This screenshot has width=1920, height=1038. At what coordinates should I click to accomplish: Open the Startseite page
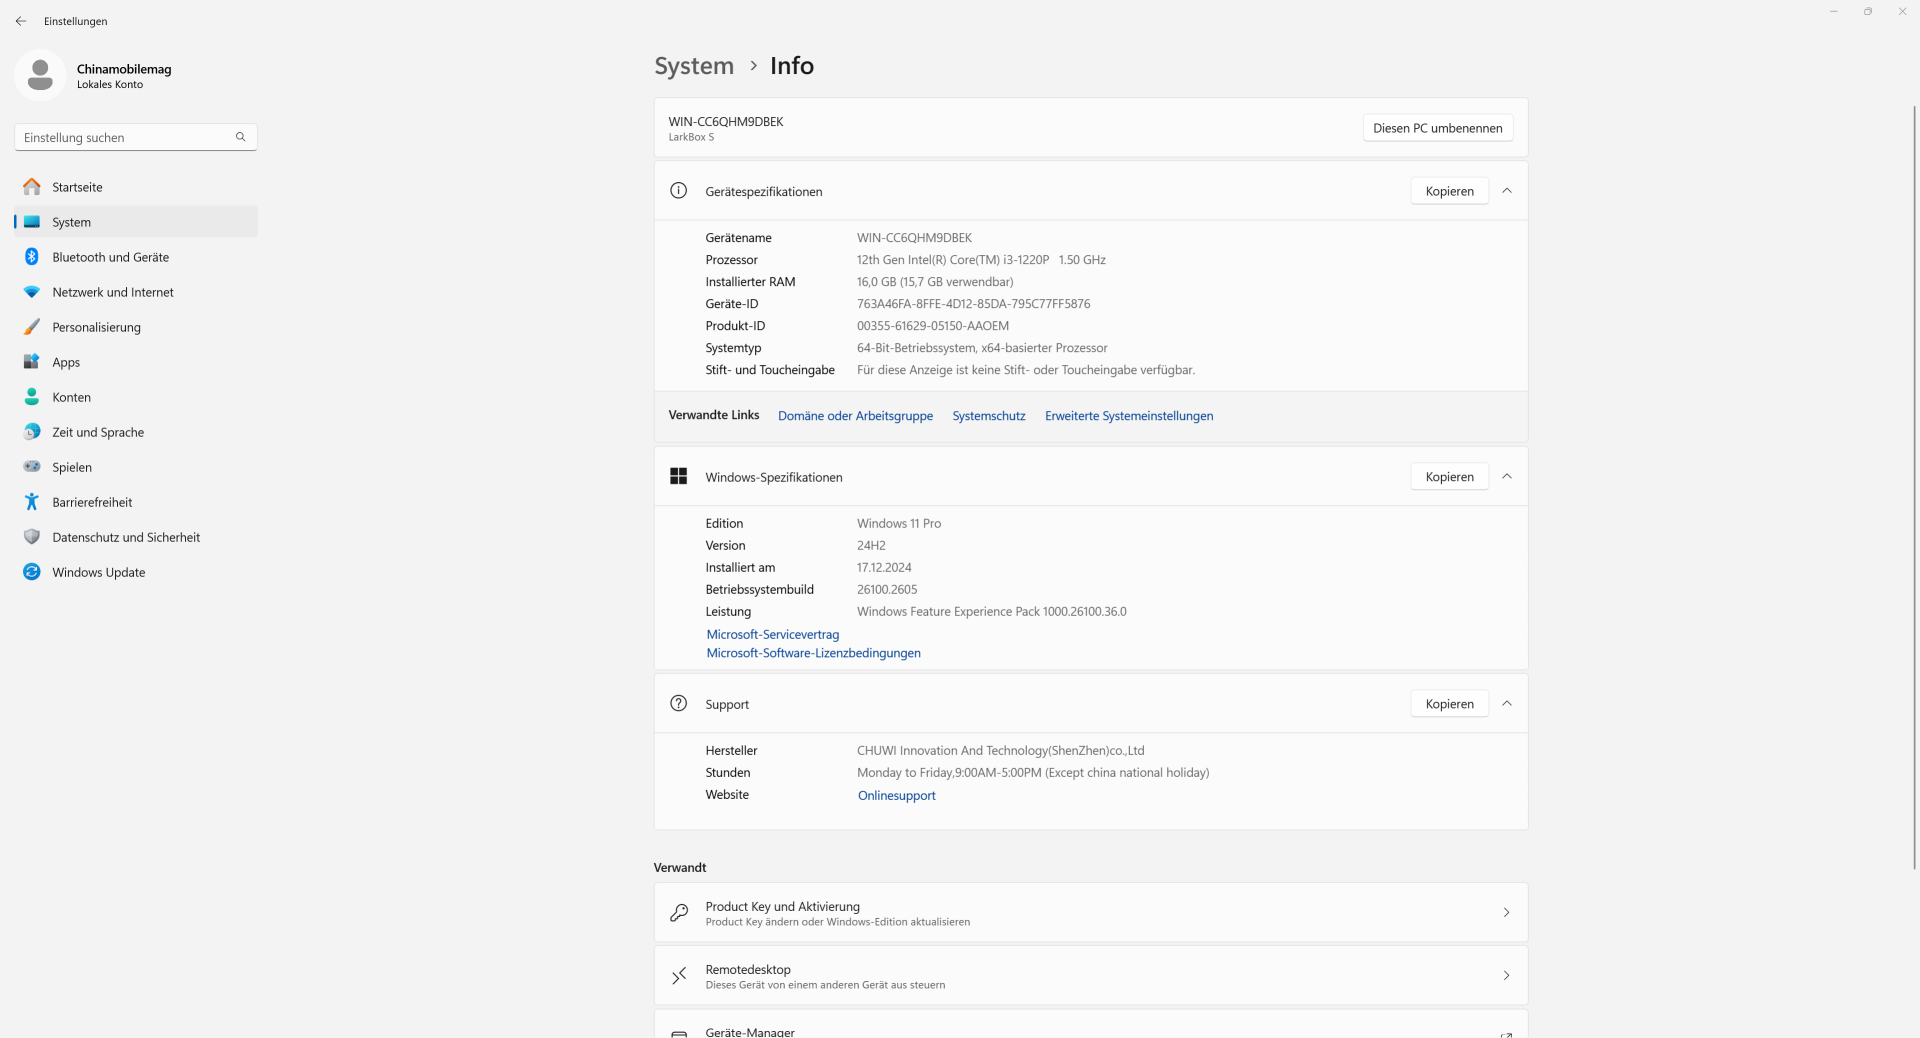[136, 187]
